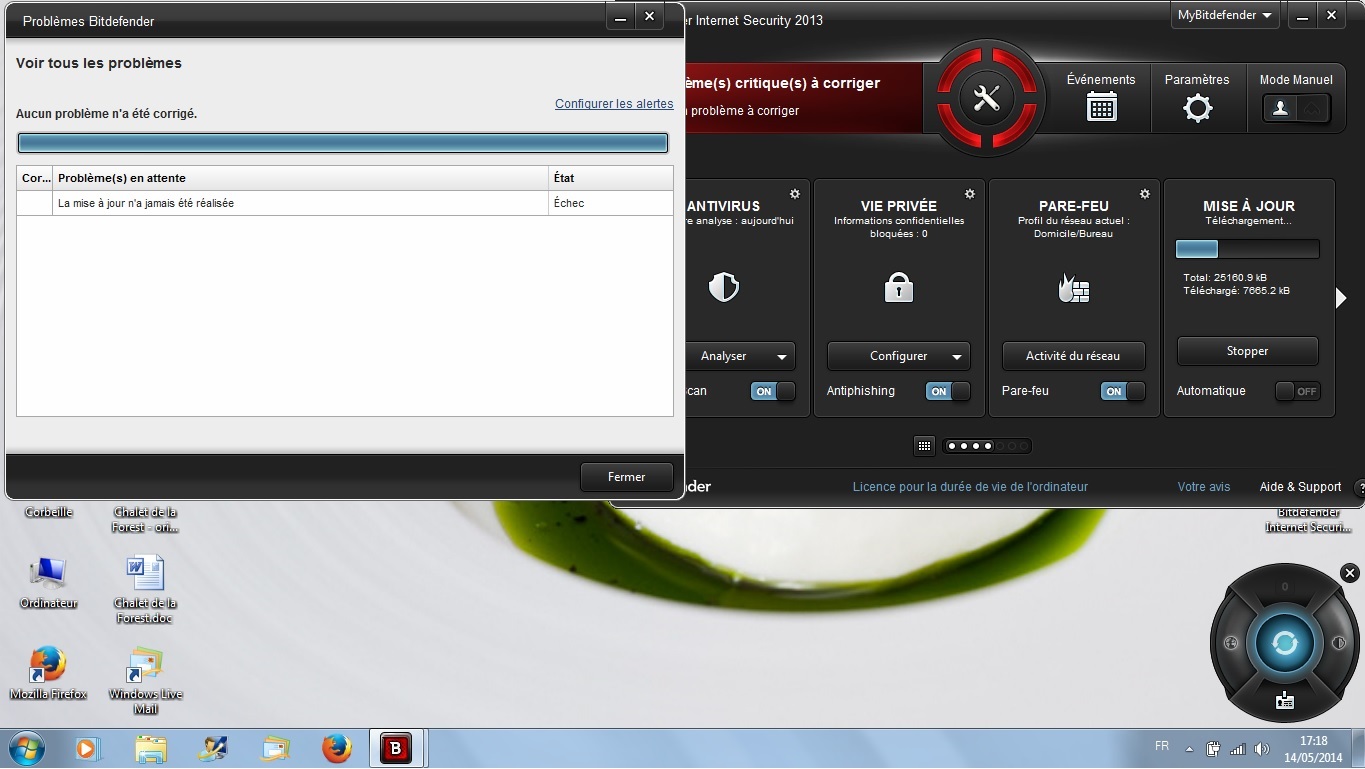Viewport: 1365px width, 769px height.
Task: Launch Firefox from the taskbar
Action: coord(337,748)
